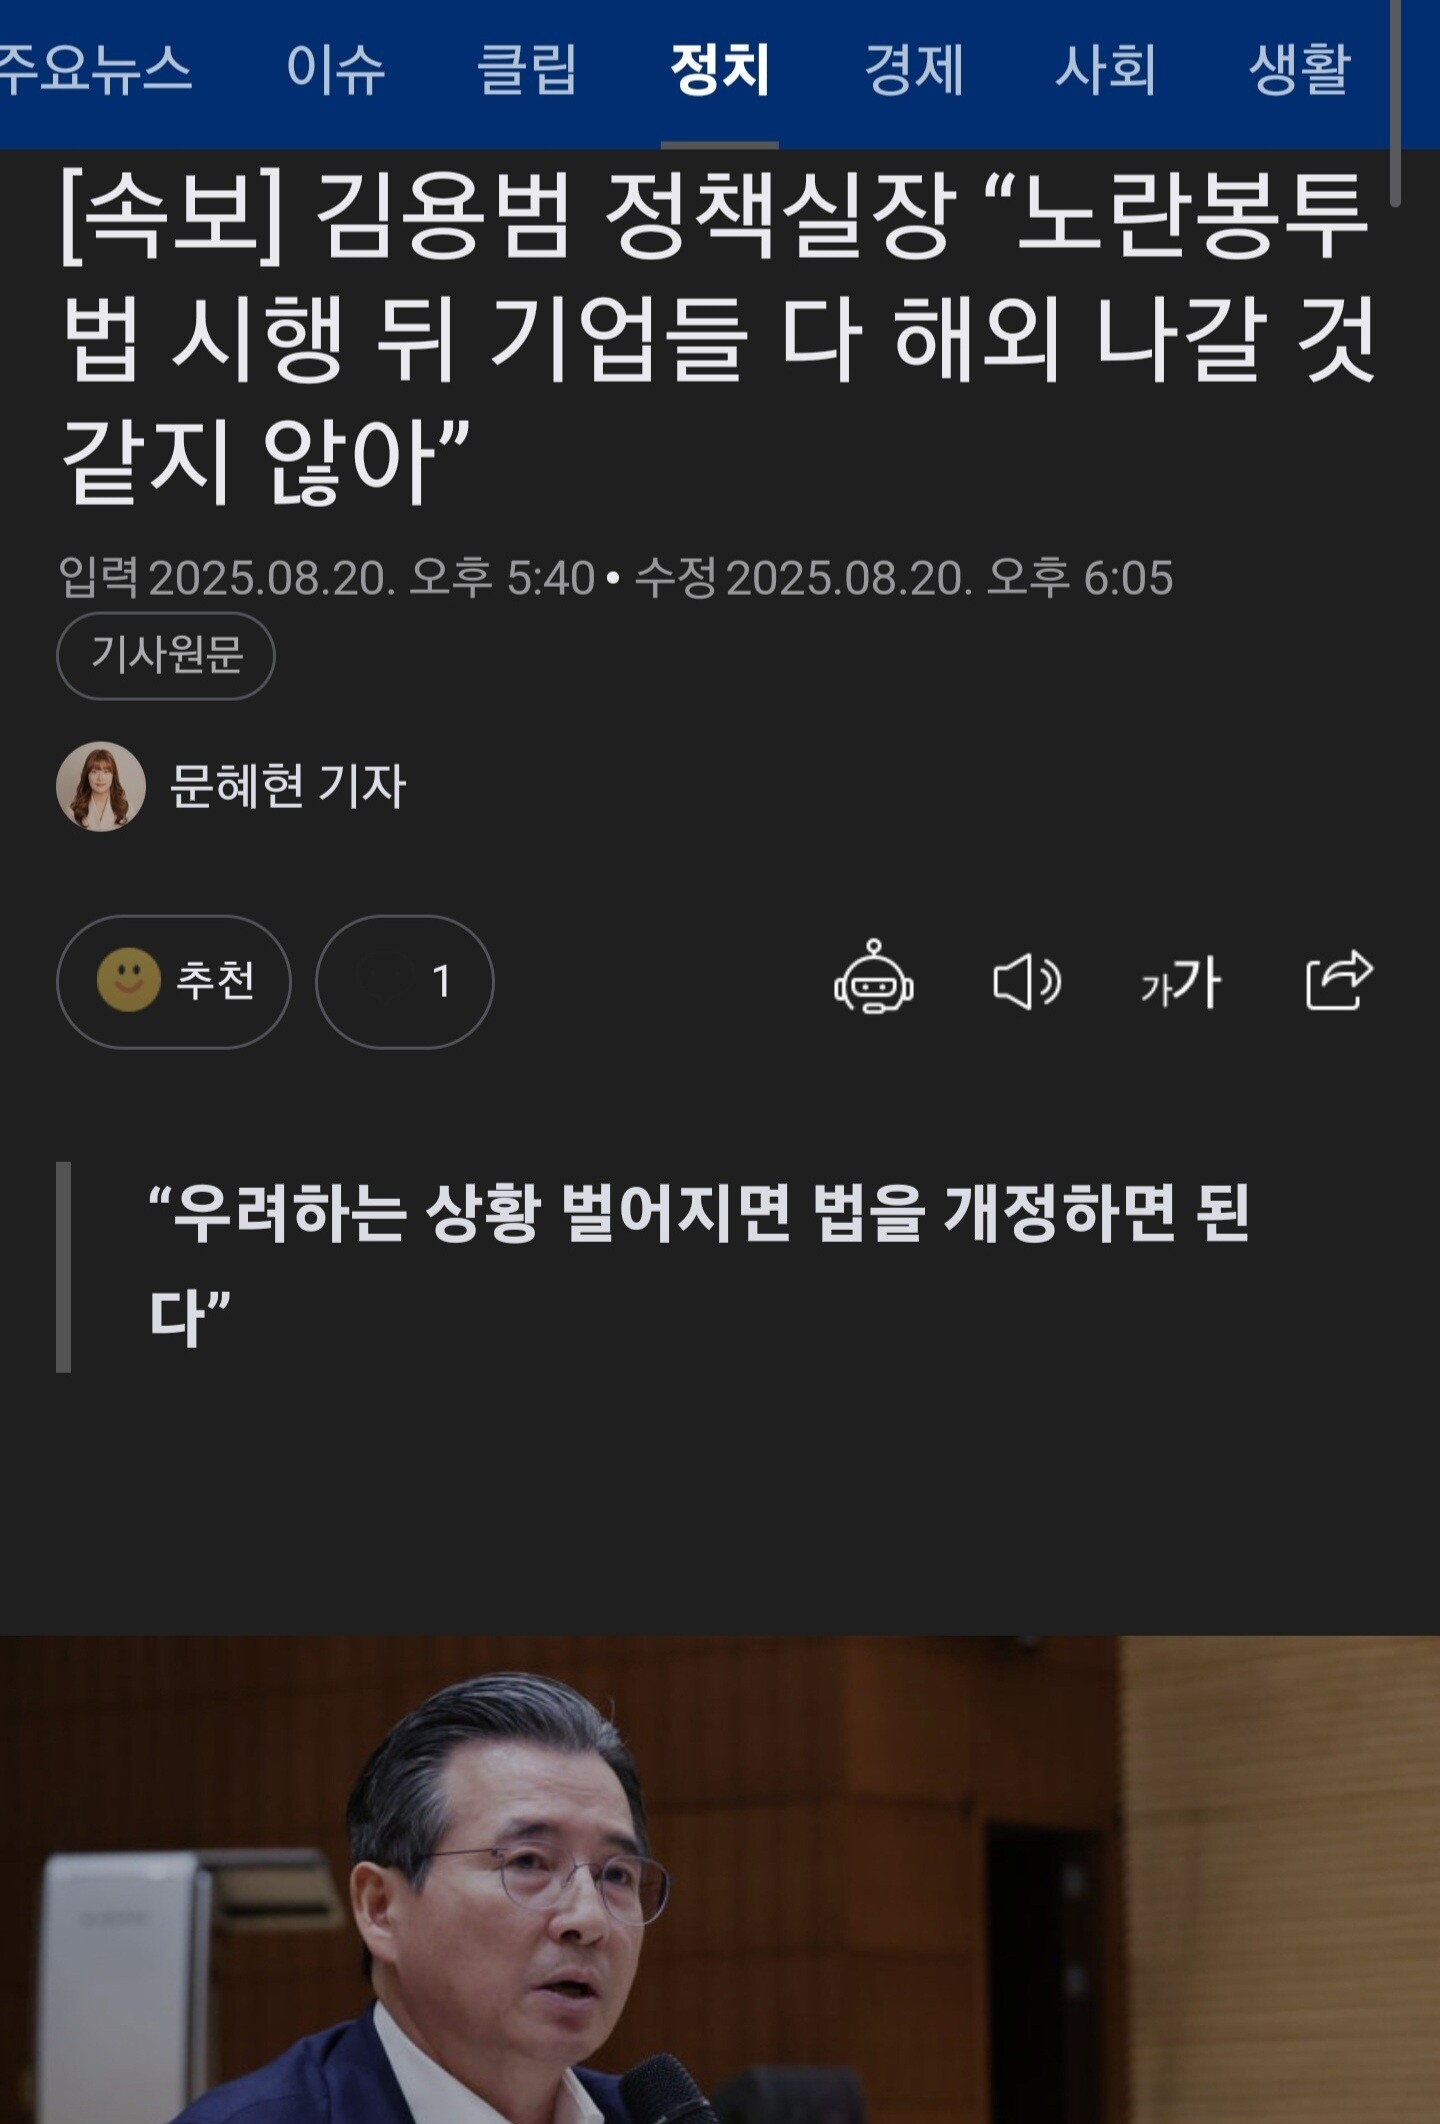Screen dimensions: 1440x2124
Task: Switch to the 이슈 tab
Action: (336, 70)
